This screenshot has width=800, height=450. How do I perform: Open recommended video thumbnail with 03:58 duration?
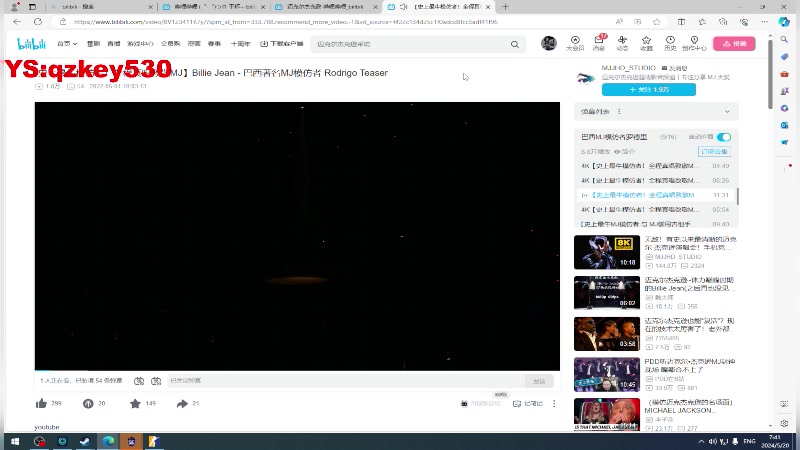[x=607, y=334]
